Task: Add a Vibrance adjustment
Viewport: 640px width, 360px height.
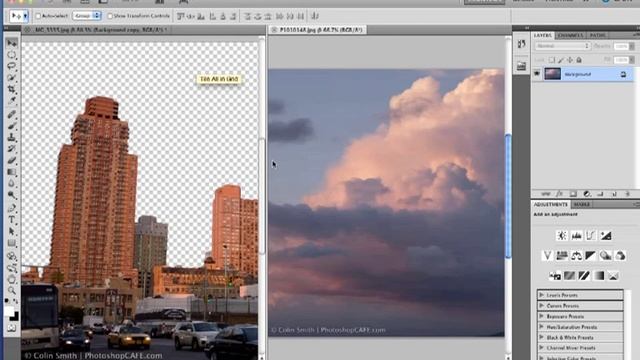Action: tap(547, 256)
